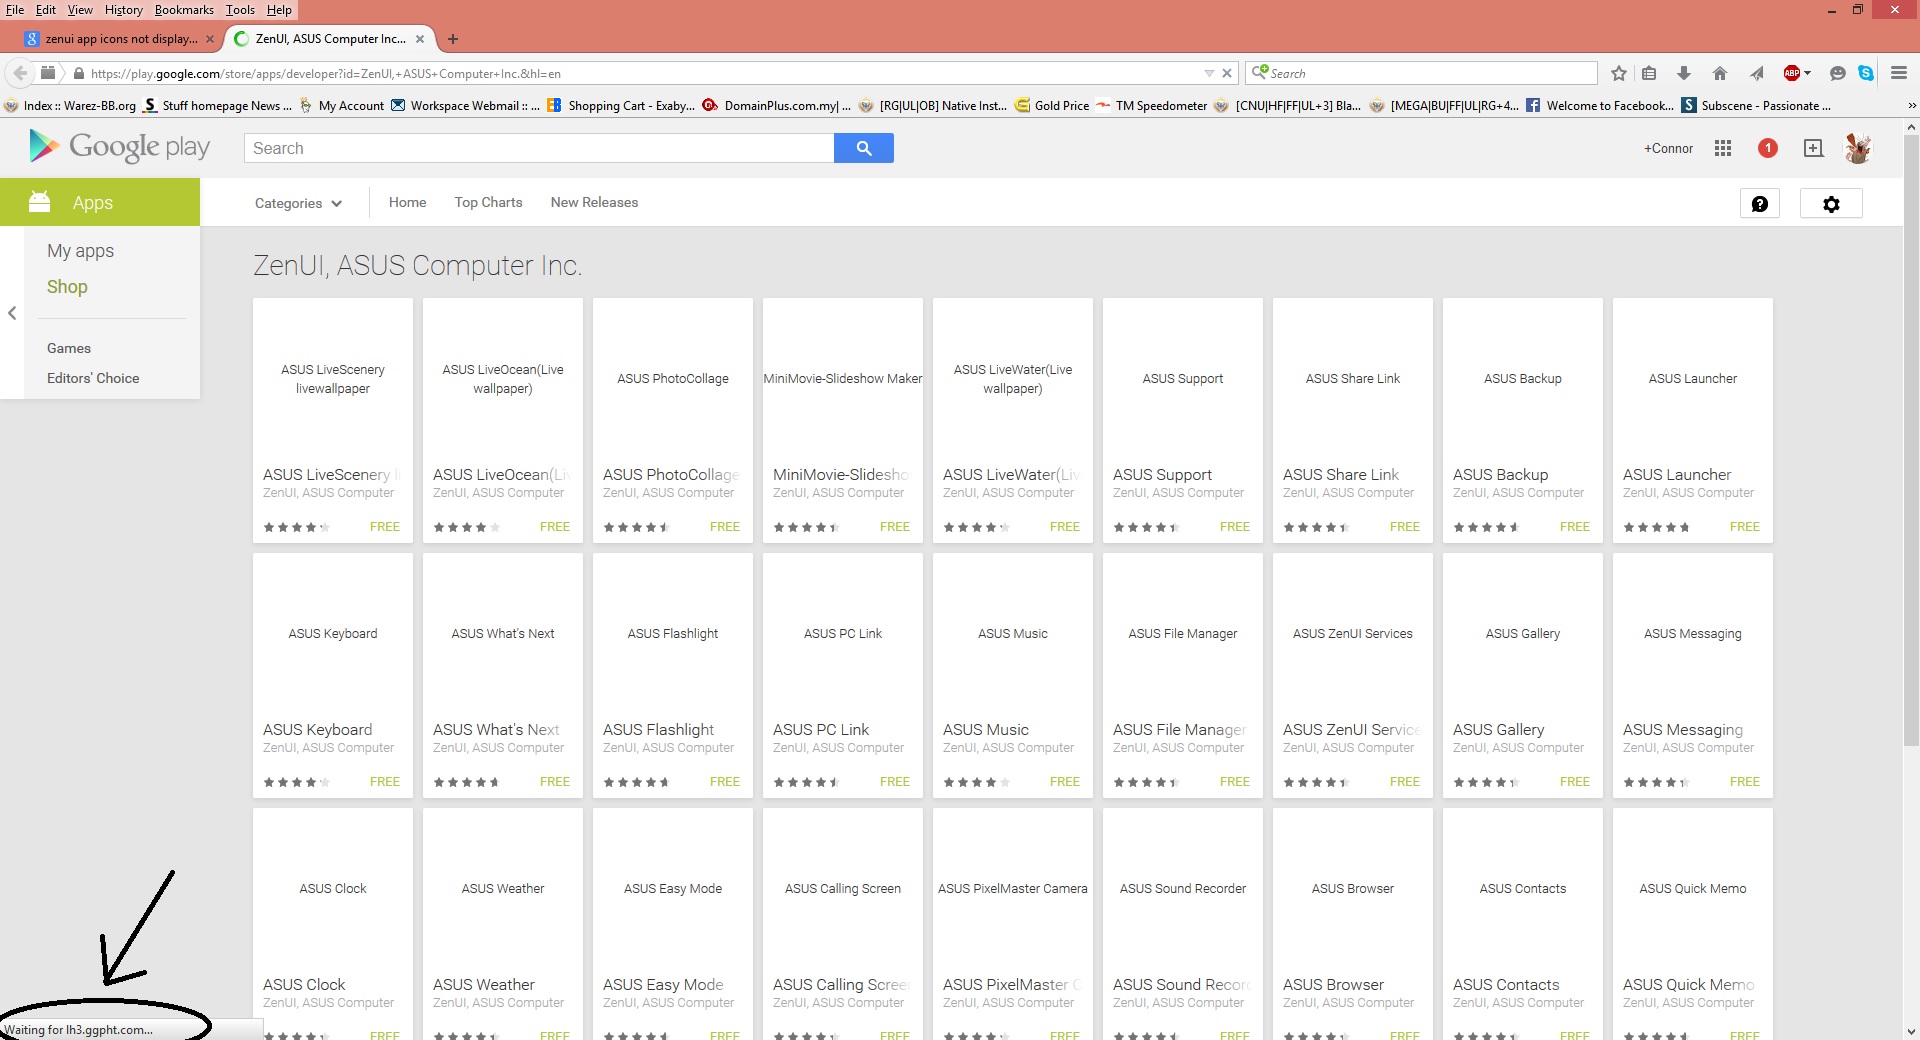Open the File menu

point(15,10)
